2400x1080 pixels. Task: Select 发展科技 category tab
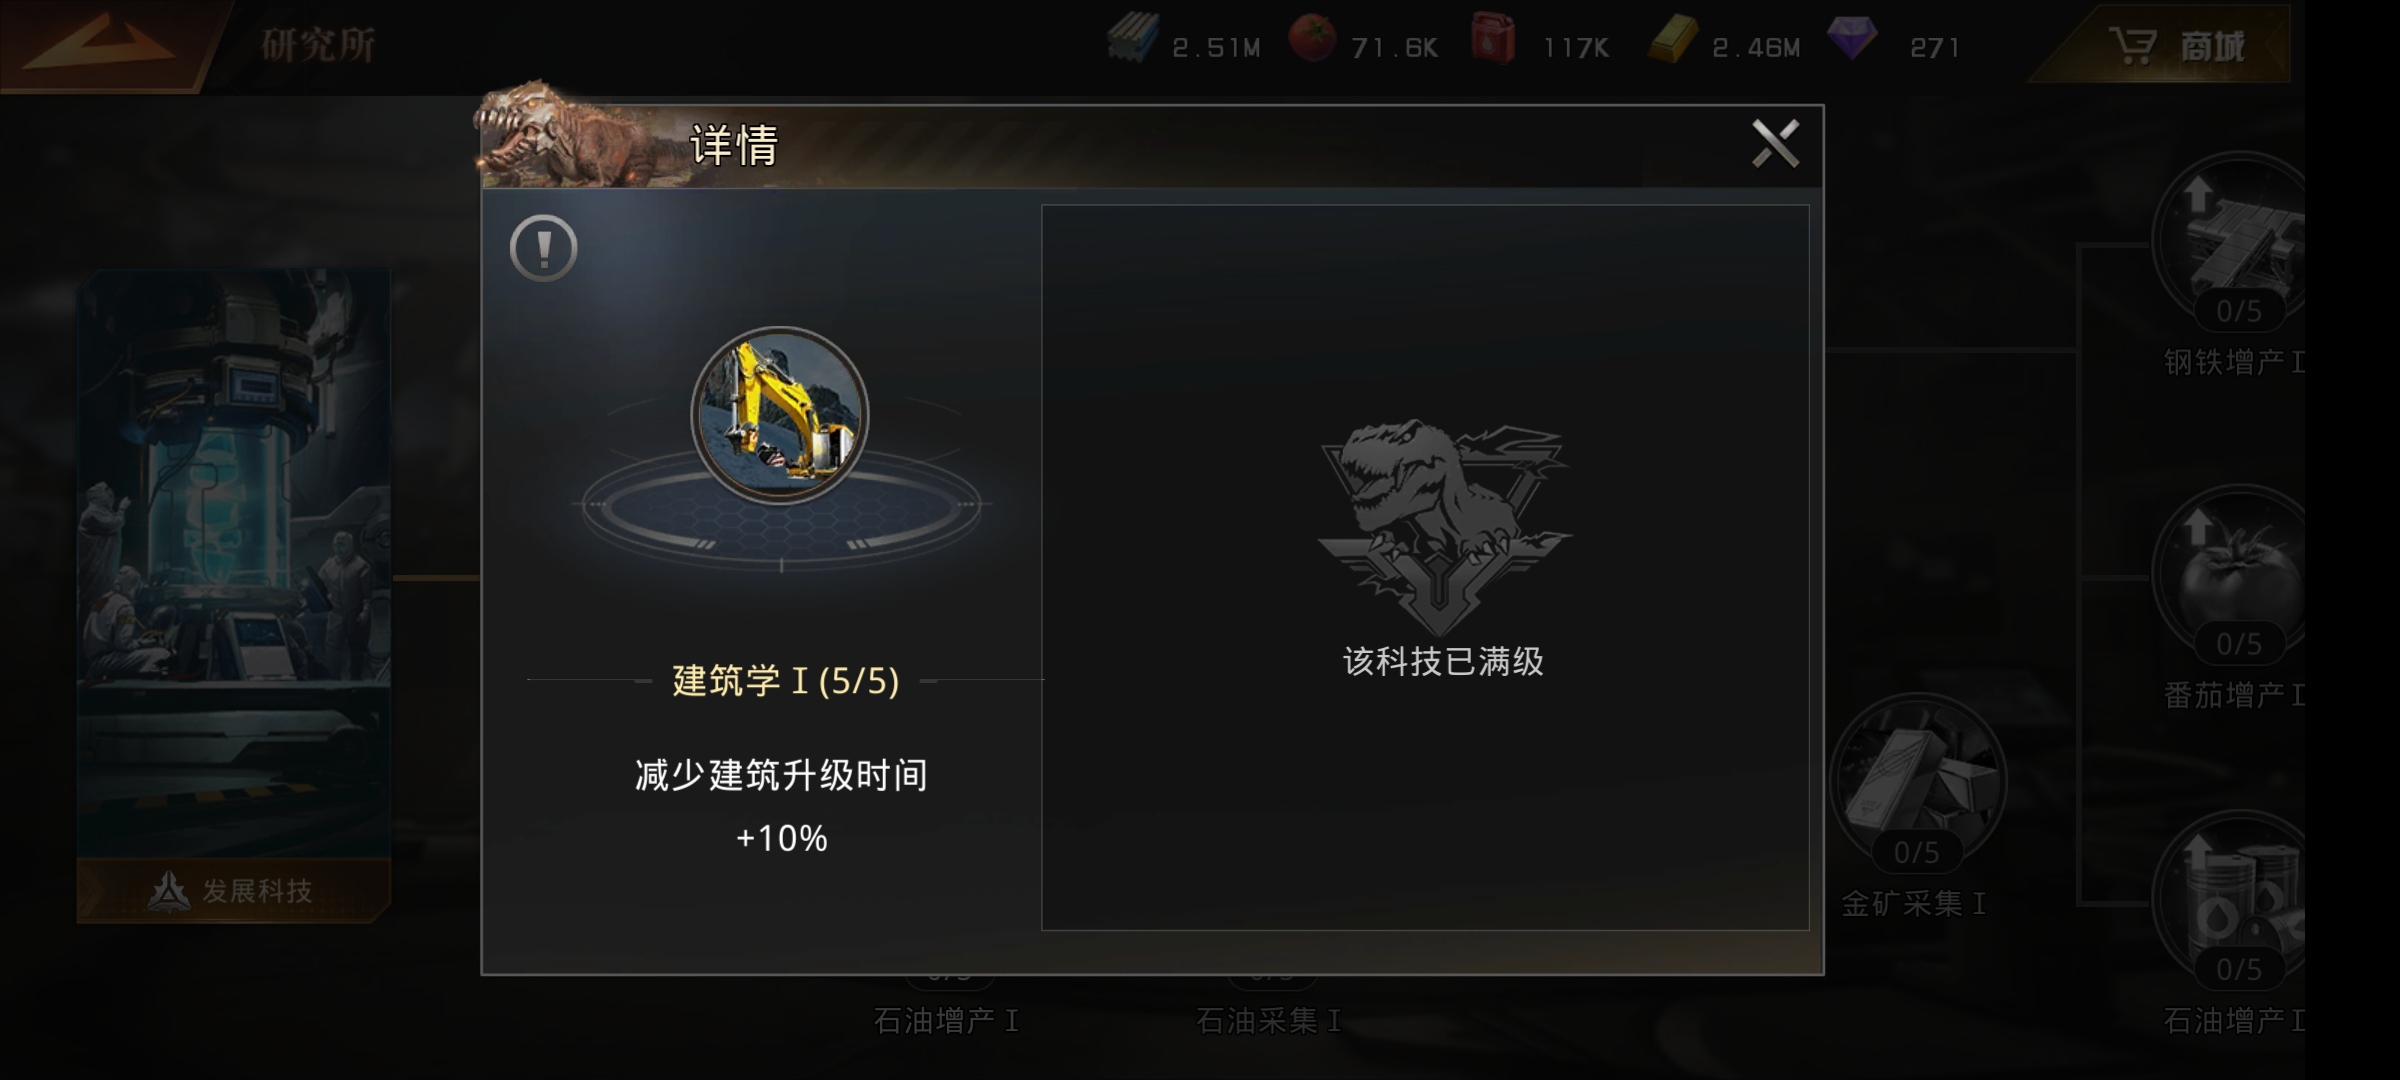[x=233, y=890]
